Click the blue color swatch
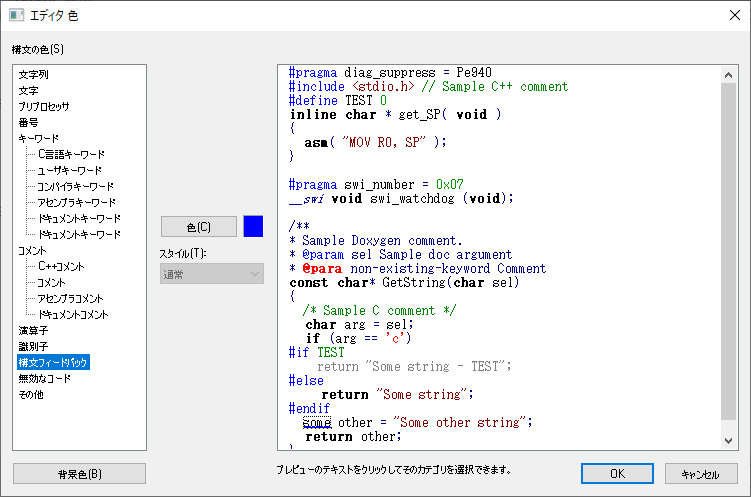Screen dimensions: 751x497 [253, 227]
